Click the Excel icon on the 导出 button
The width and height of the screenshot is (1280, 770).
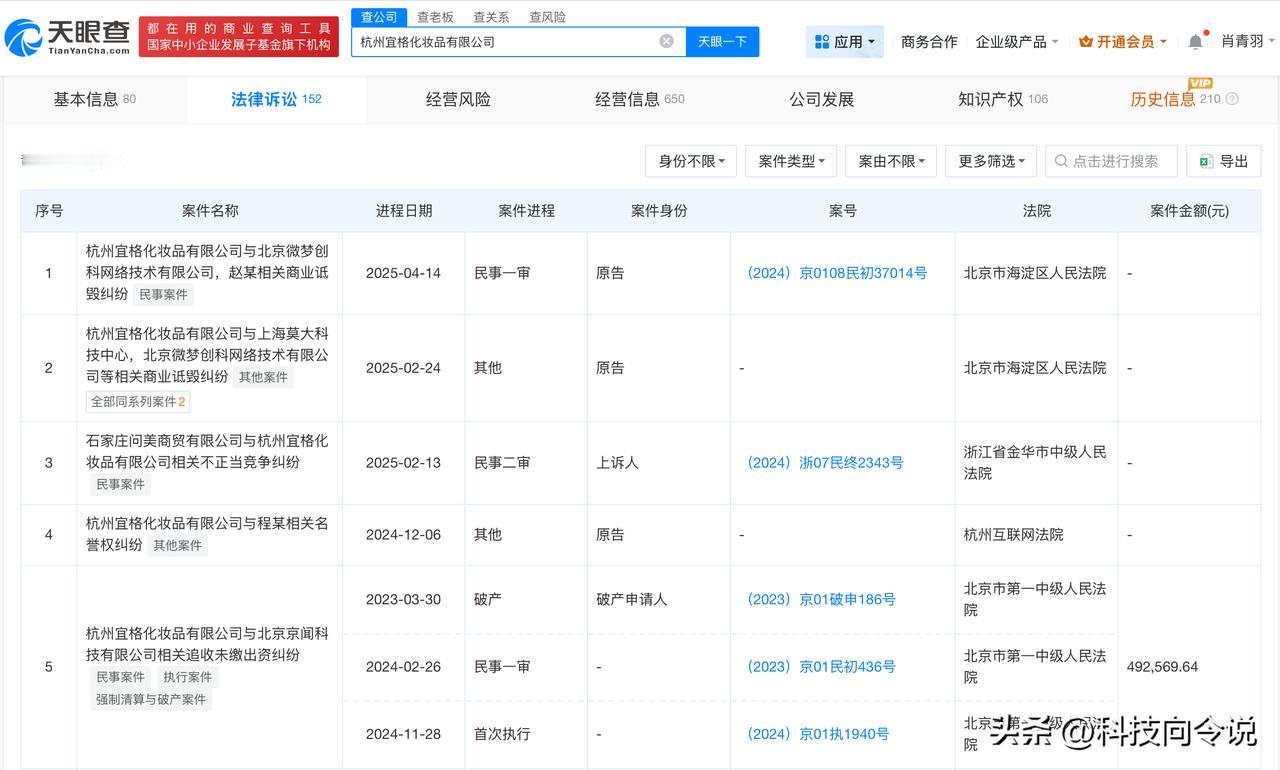click(1206, 161)
